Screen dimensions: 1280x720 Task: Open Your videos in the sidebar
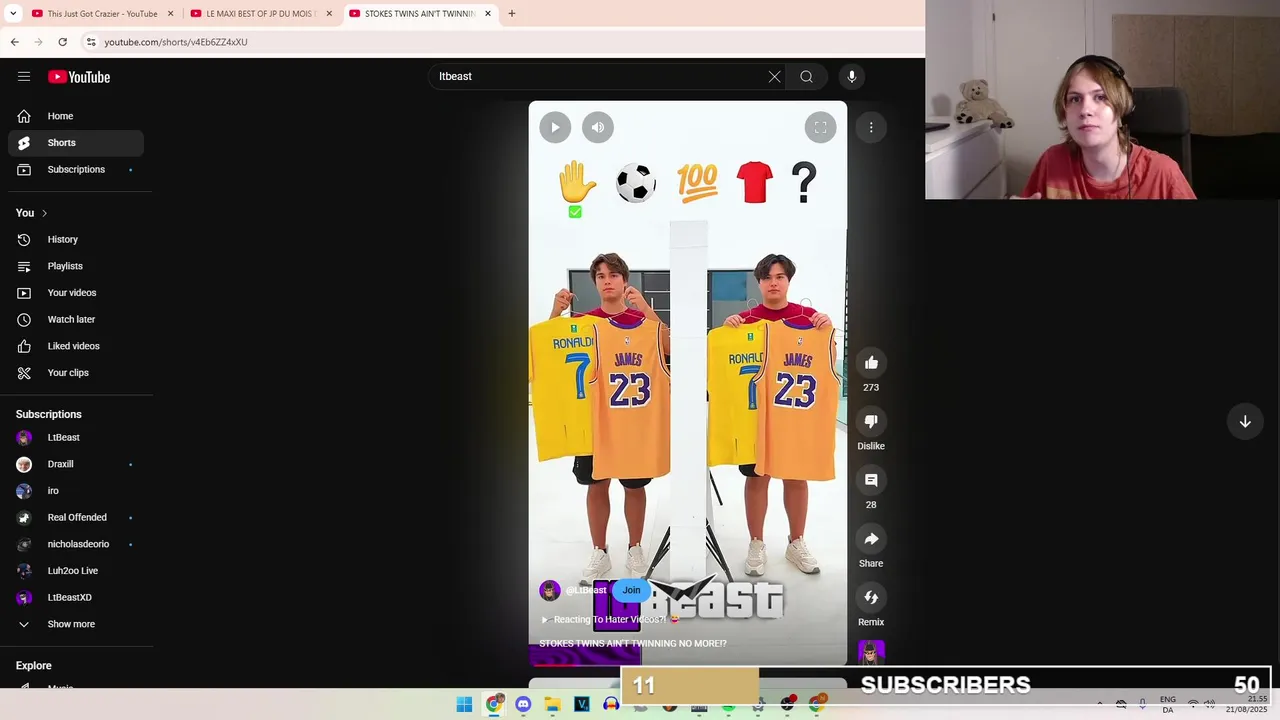(76, 293)
